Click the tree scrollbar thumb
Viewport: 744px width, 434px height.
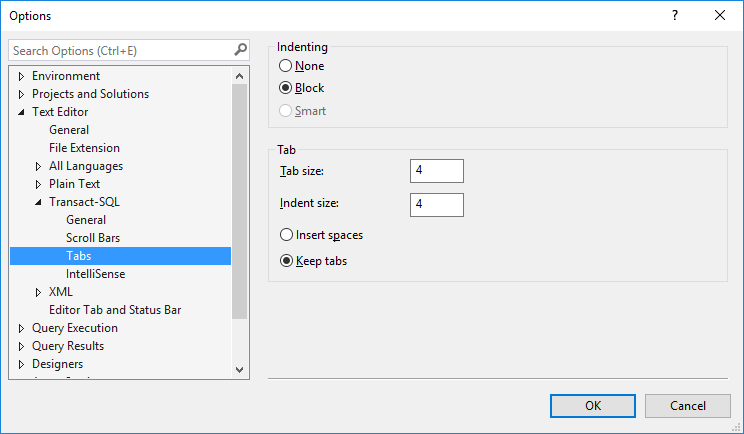pyautogui.click(x=240, y=202)
